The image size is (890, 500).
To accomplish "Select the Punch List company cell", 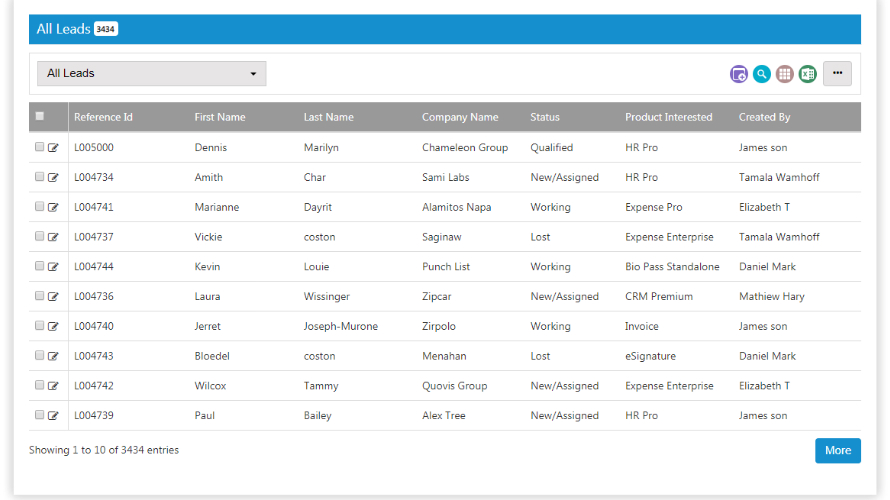I will coord(446,267).
